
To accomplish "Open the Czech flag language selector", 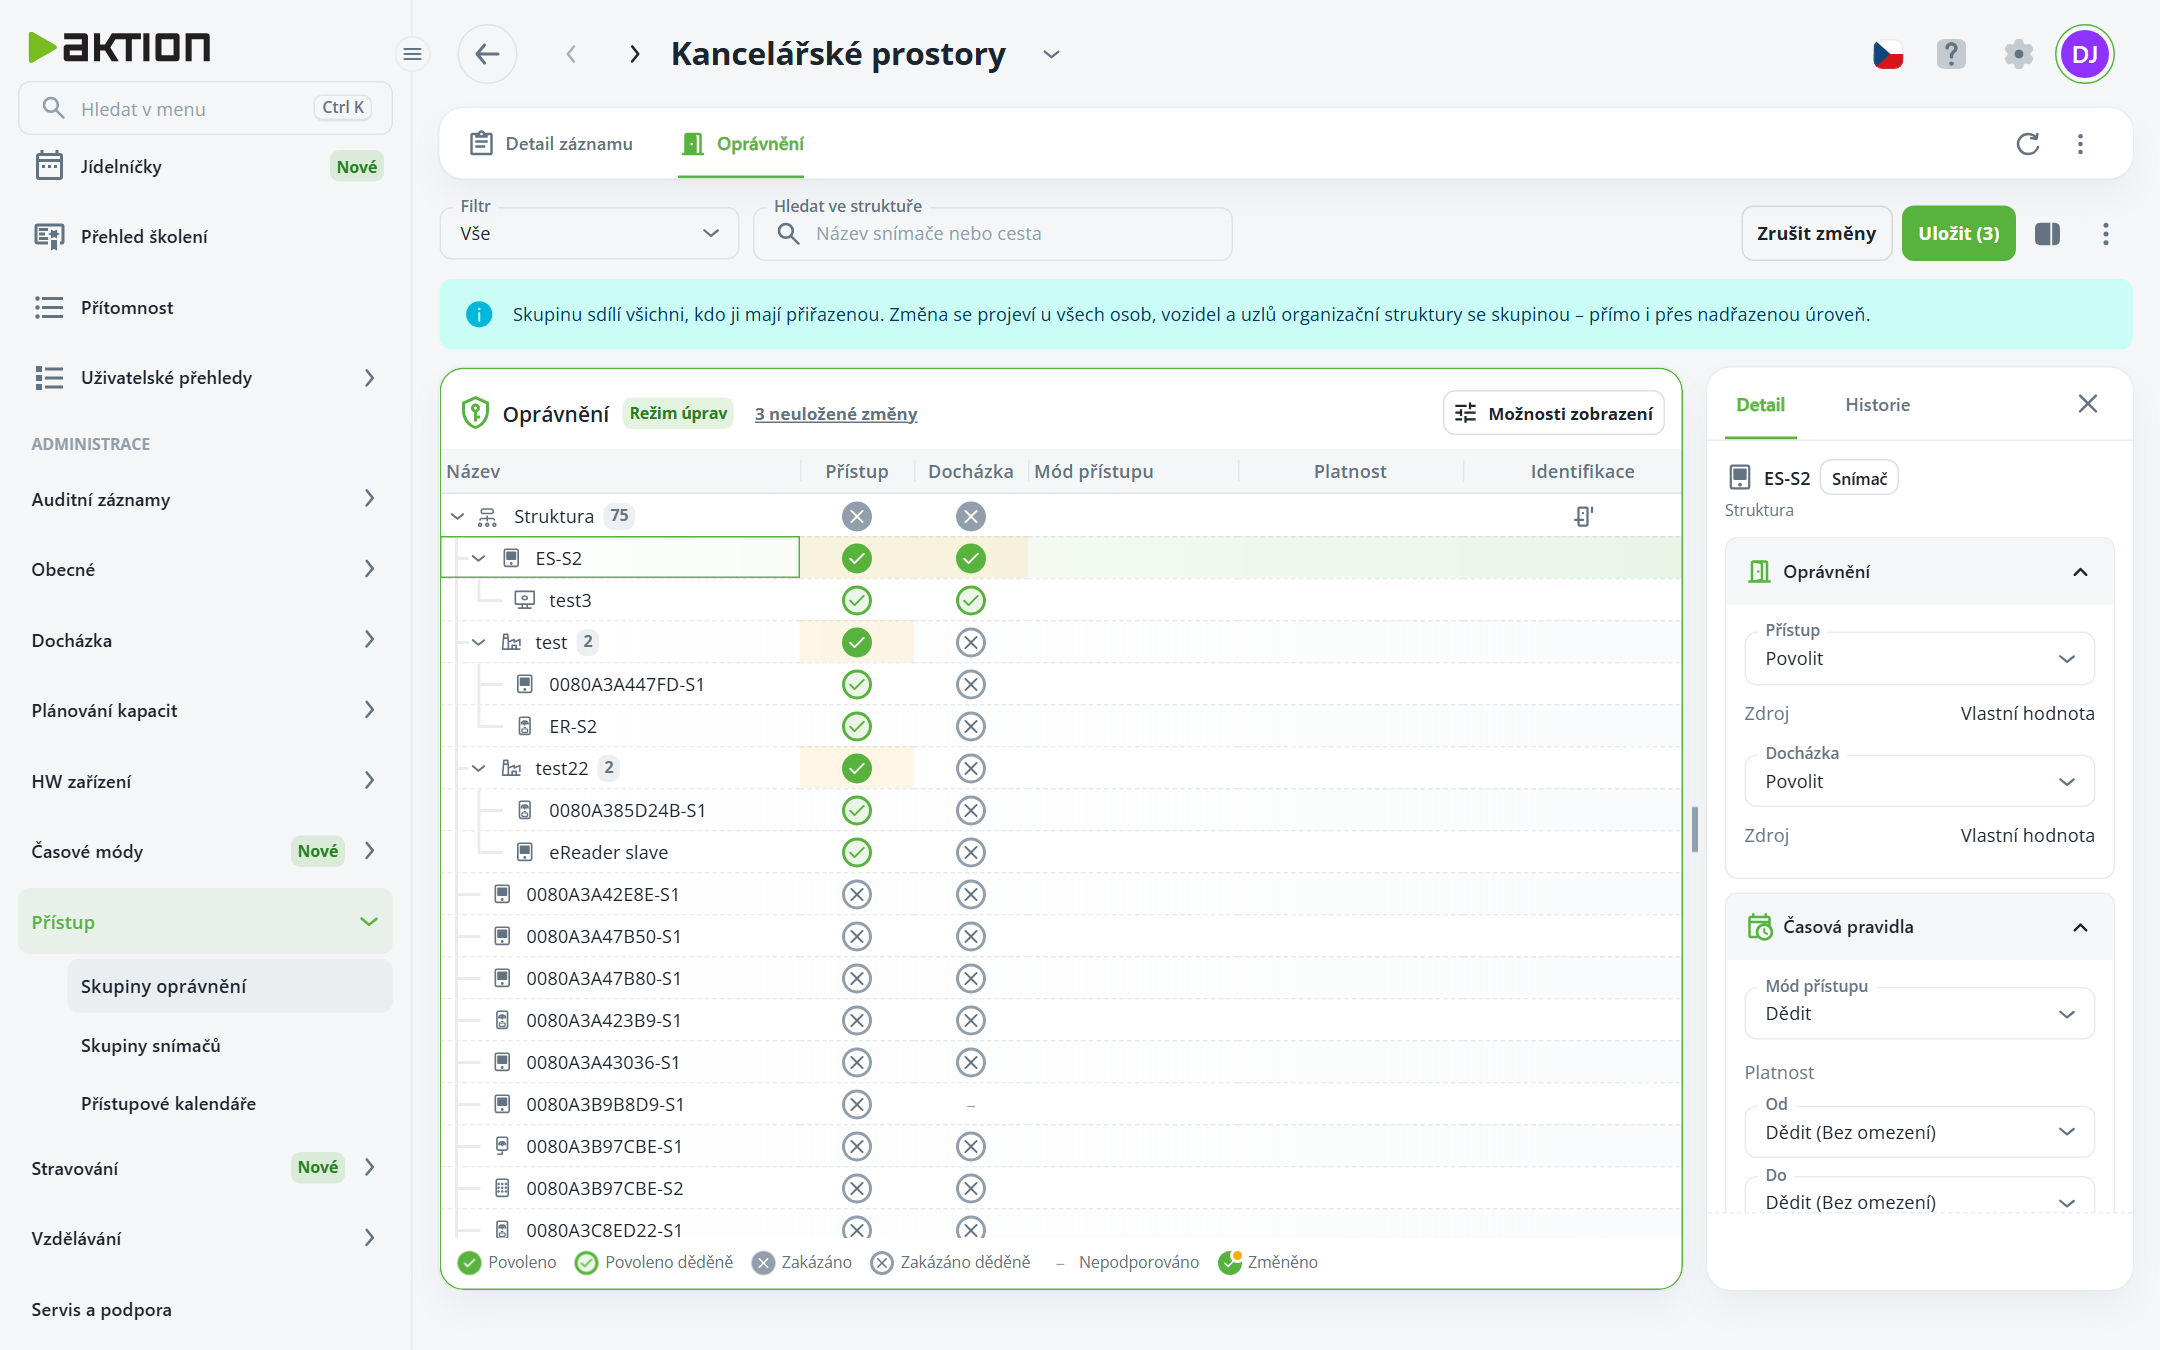I will [x=1887, y=54].
